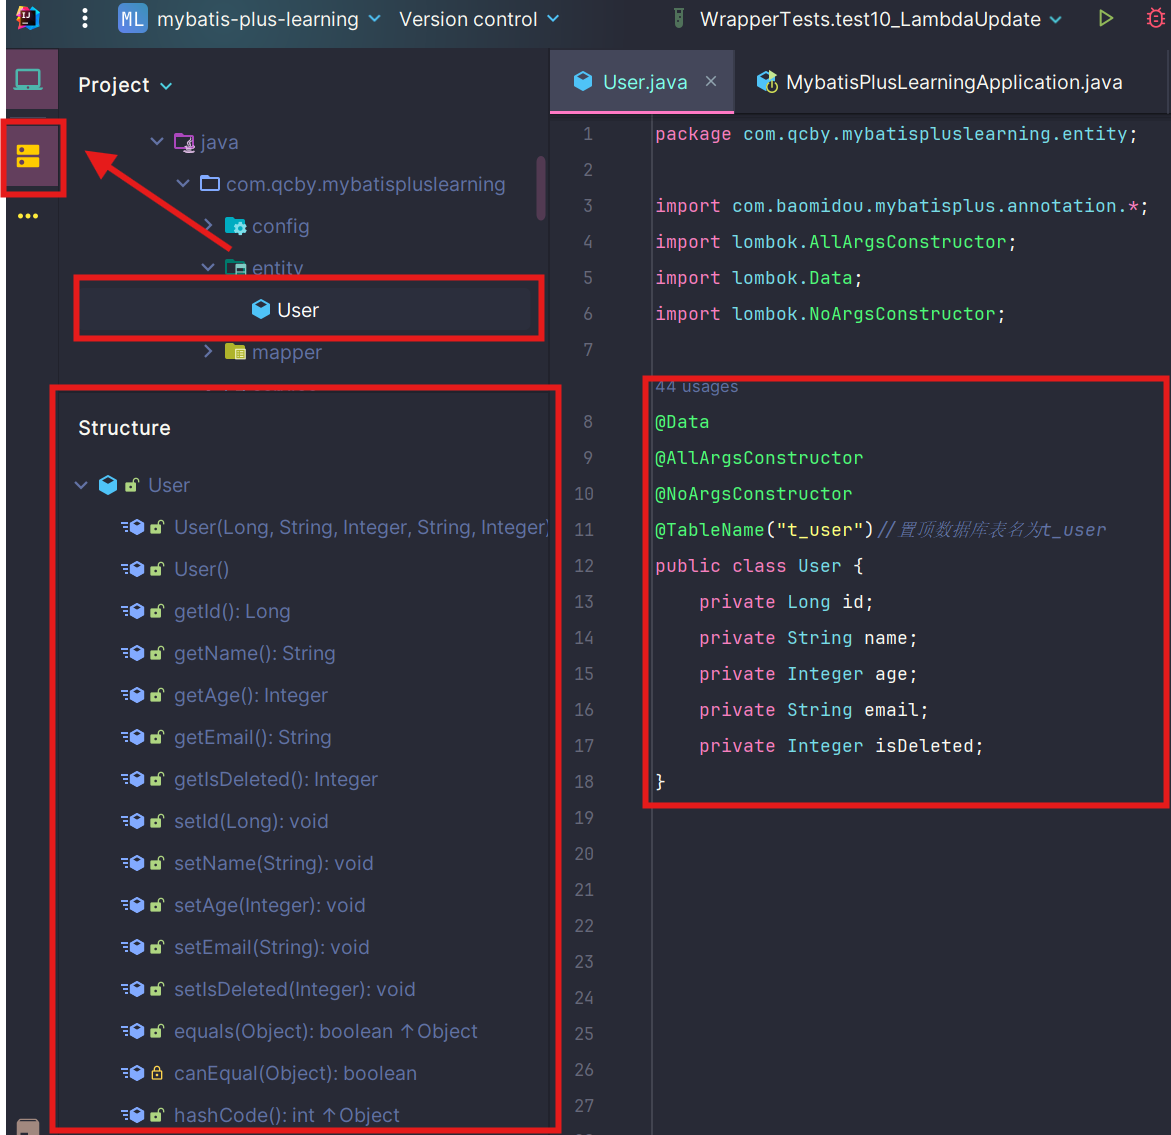
Task: Select setAge(Integer): void in Structure
Action: (270, 905)
